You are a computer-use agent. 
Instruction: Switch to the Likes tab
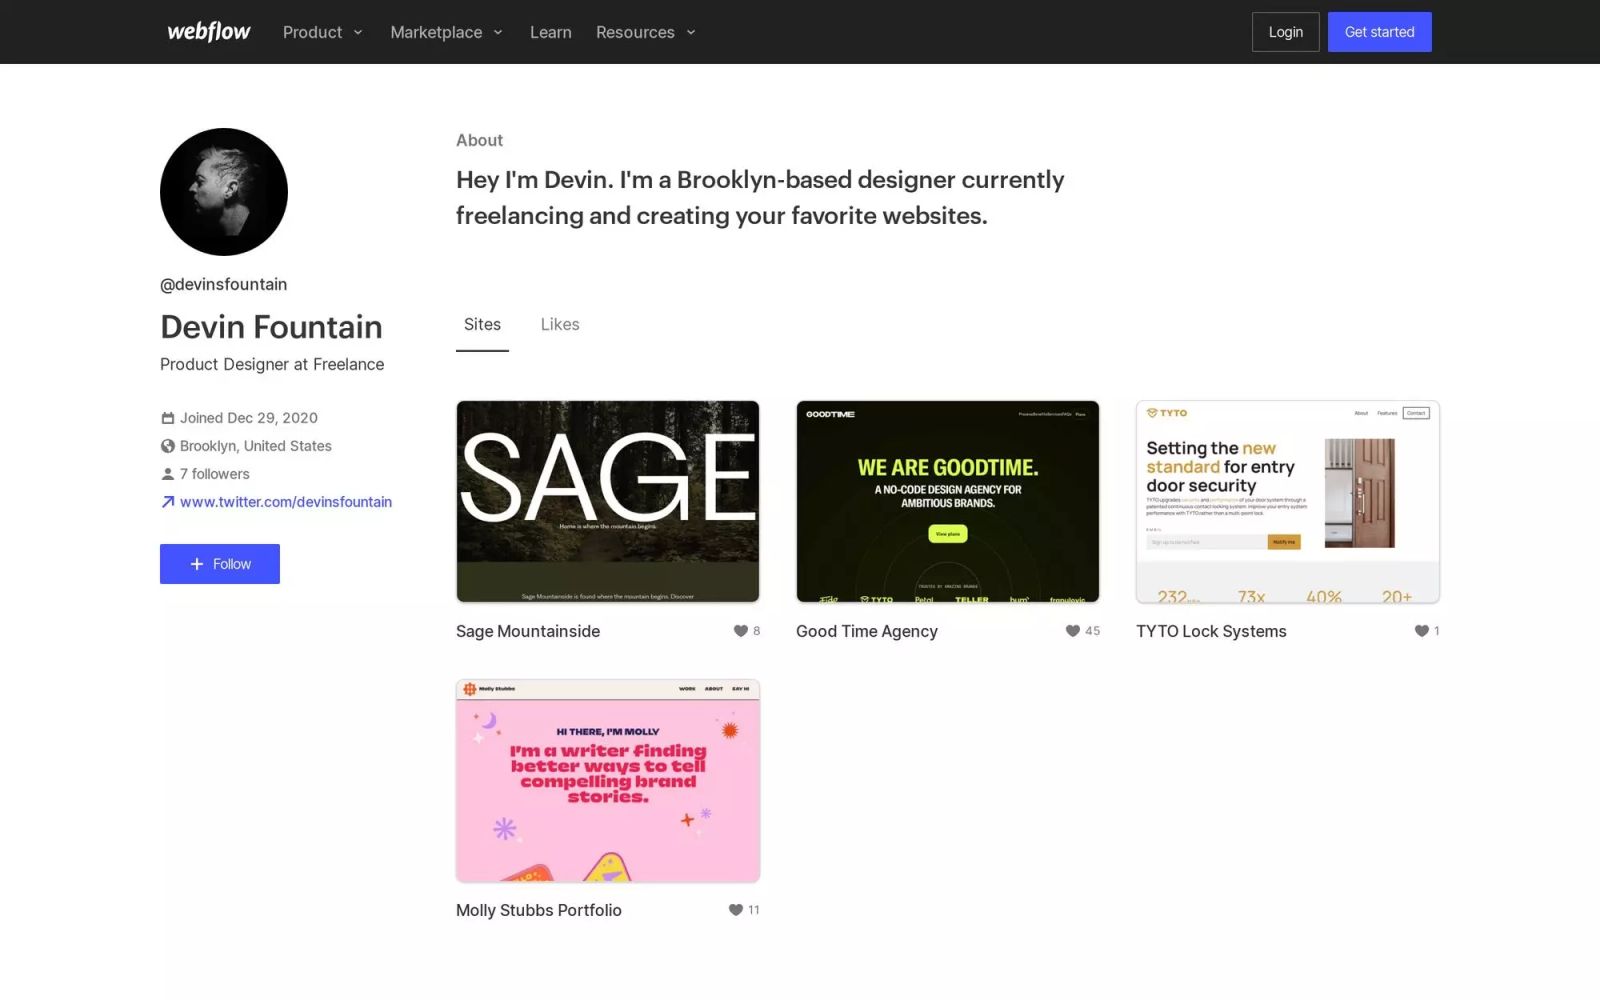(560, 325)
